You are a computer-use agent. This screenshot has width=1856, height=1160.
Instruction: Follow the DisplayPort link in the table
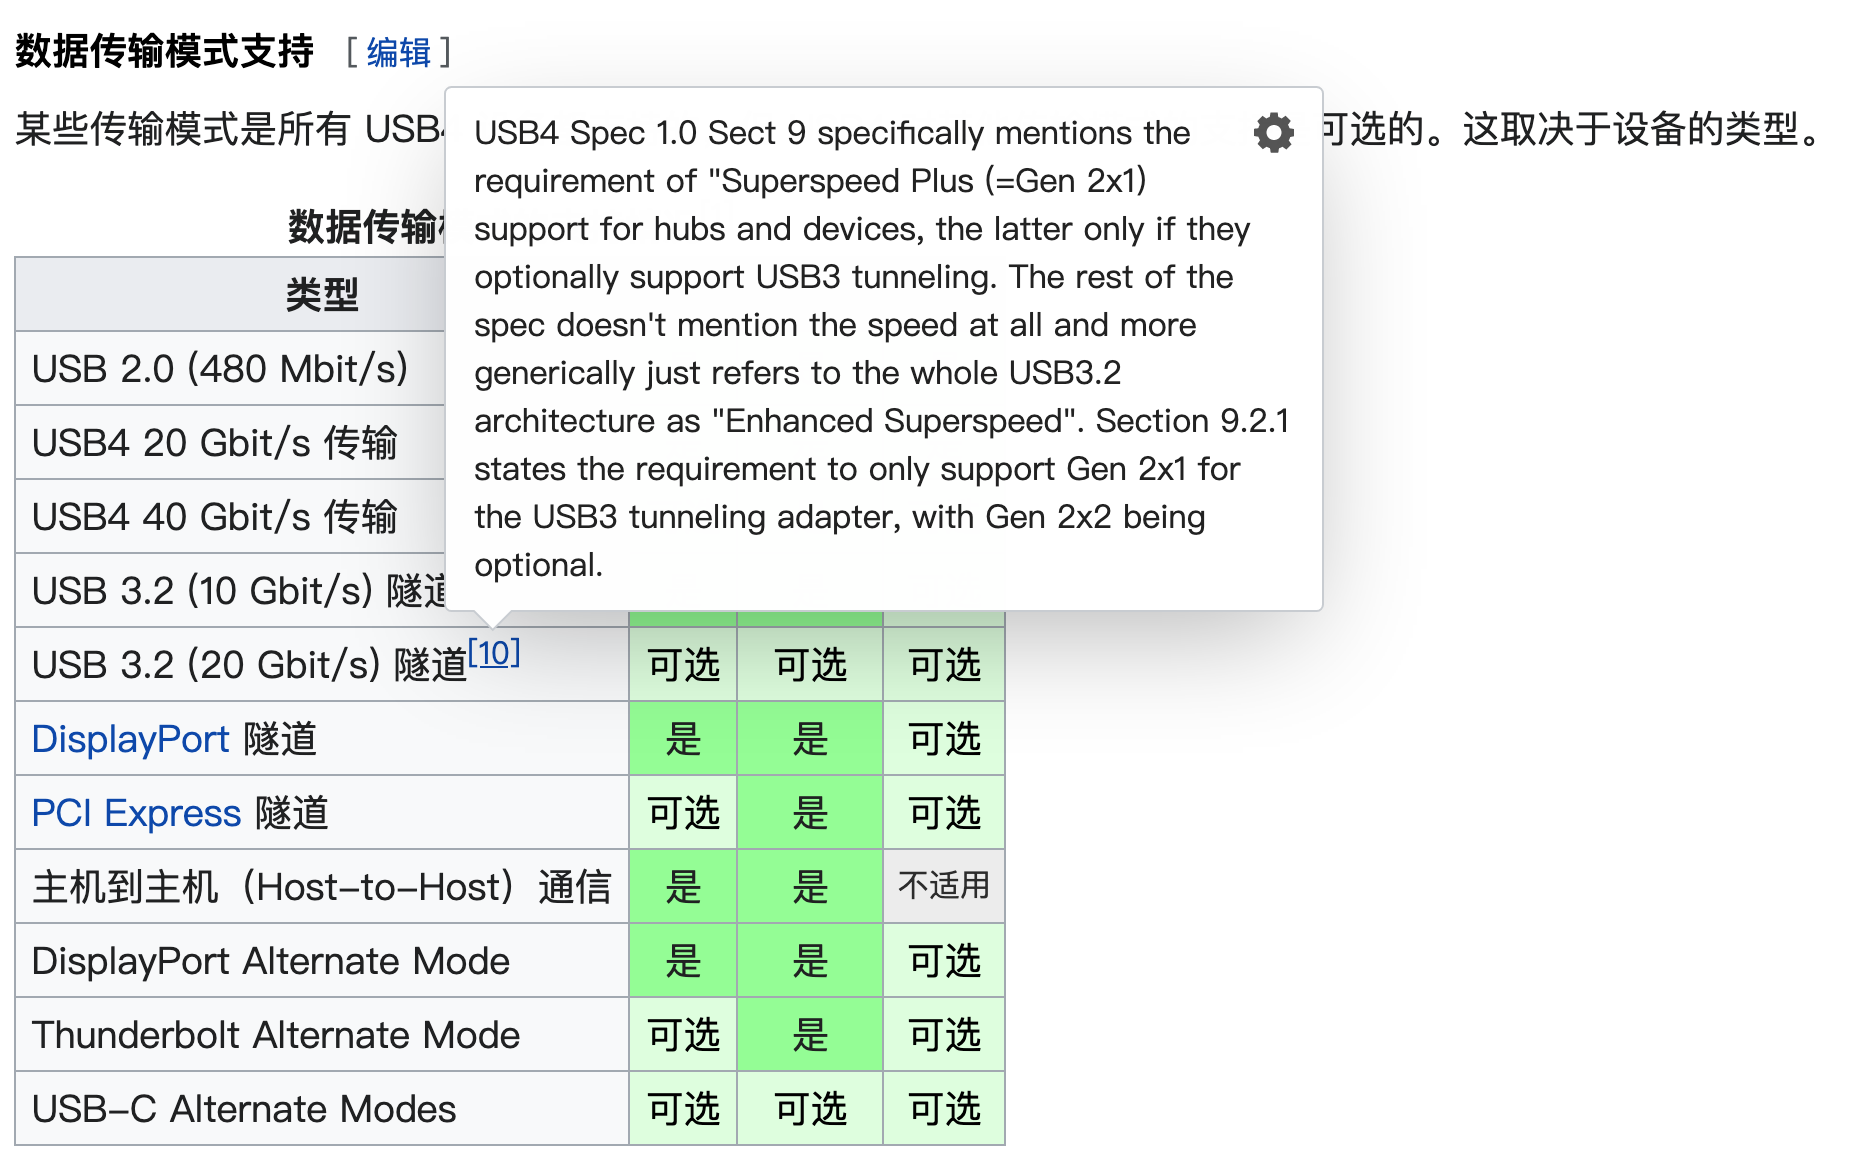[x=130, y=739]
